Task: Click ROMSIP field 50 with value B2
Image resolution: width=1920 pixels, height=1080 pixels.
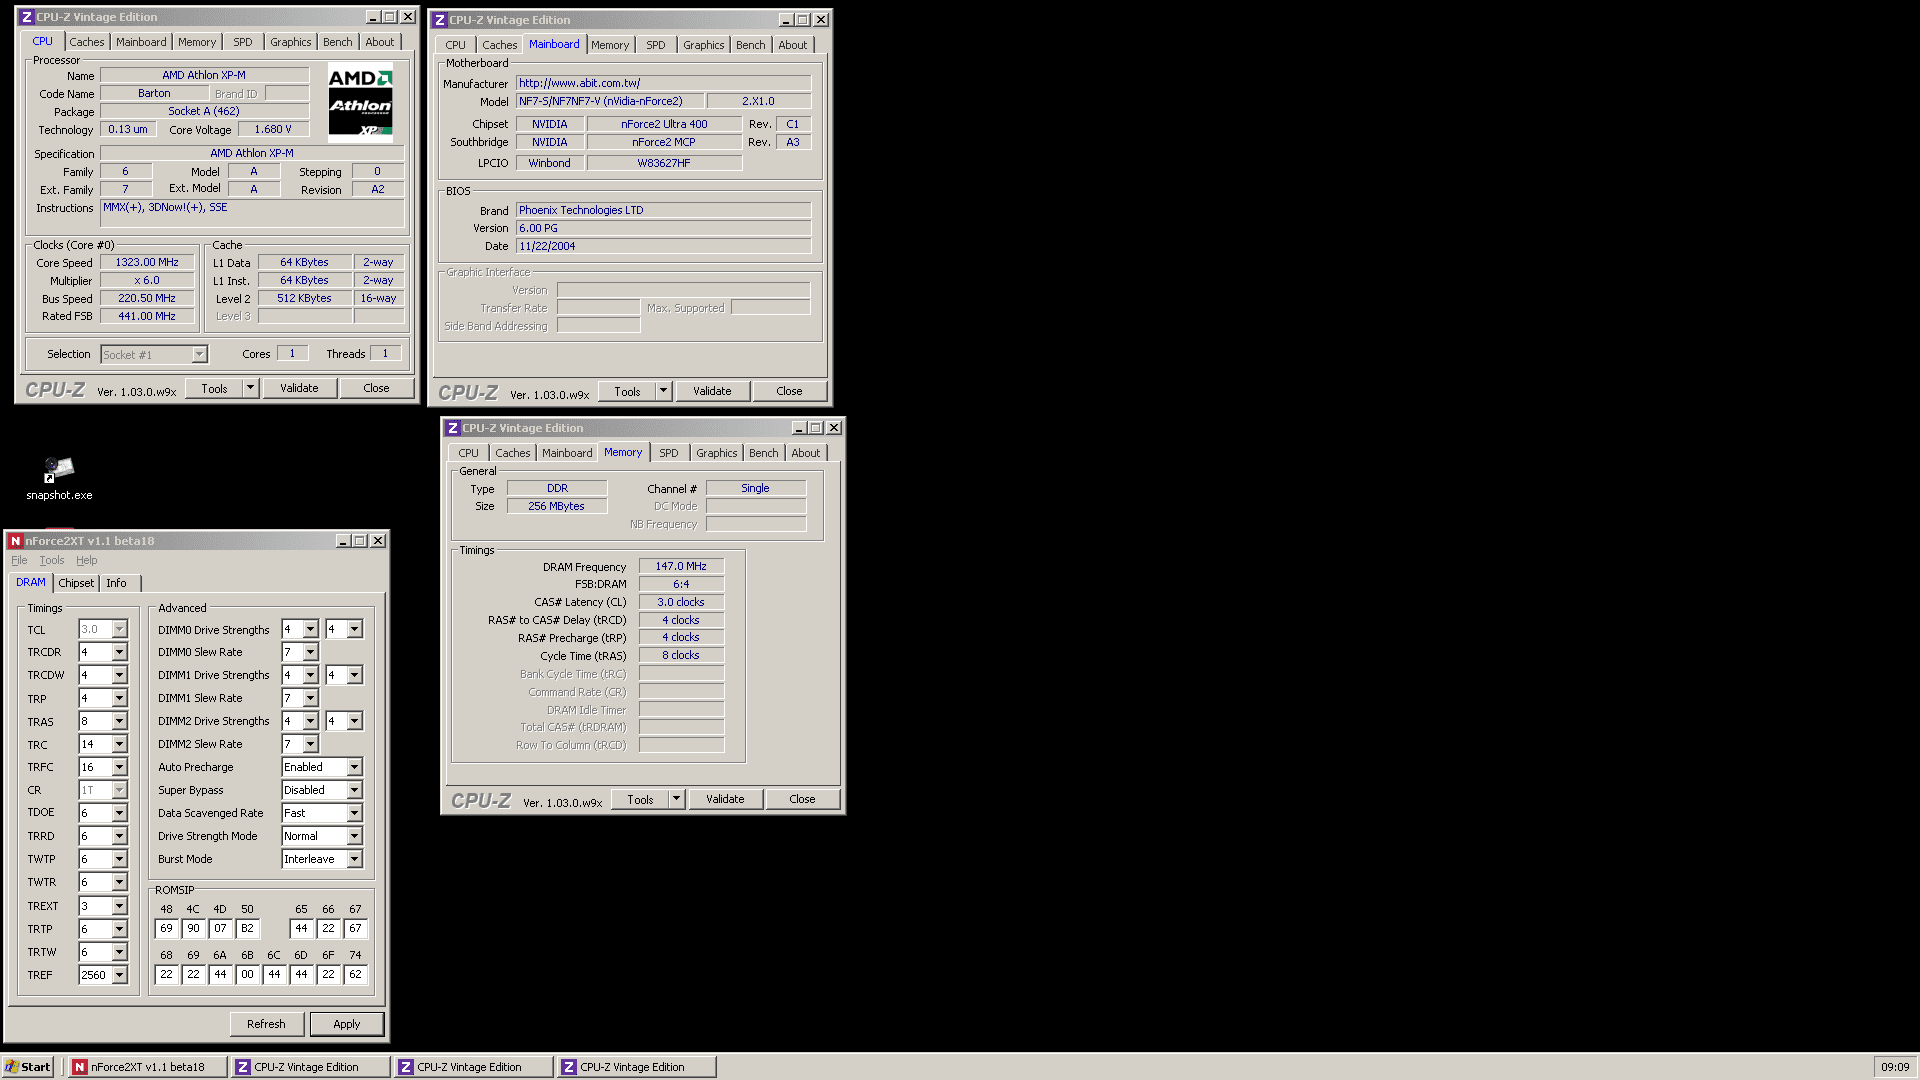Action: 248,928
